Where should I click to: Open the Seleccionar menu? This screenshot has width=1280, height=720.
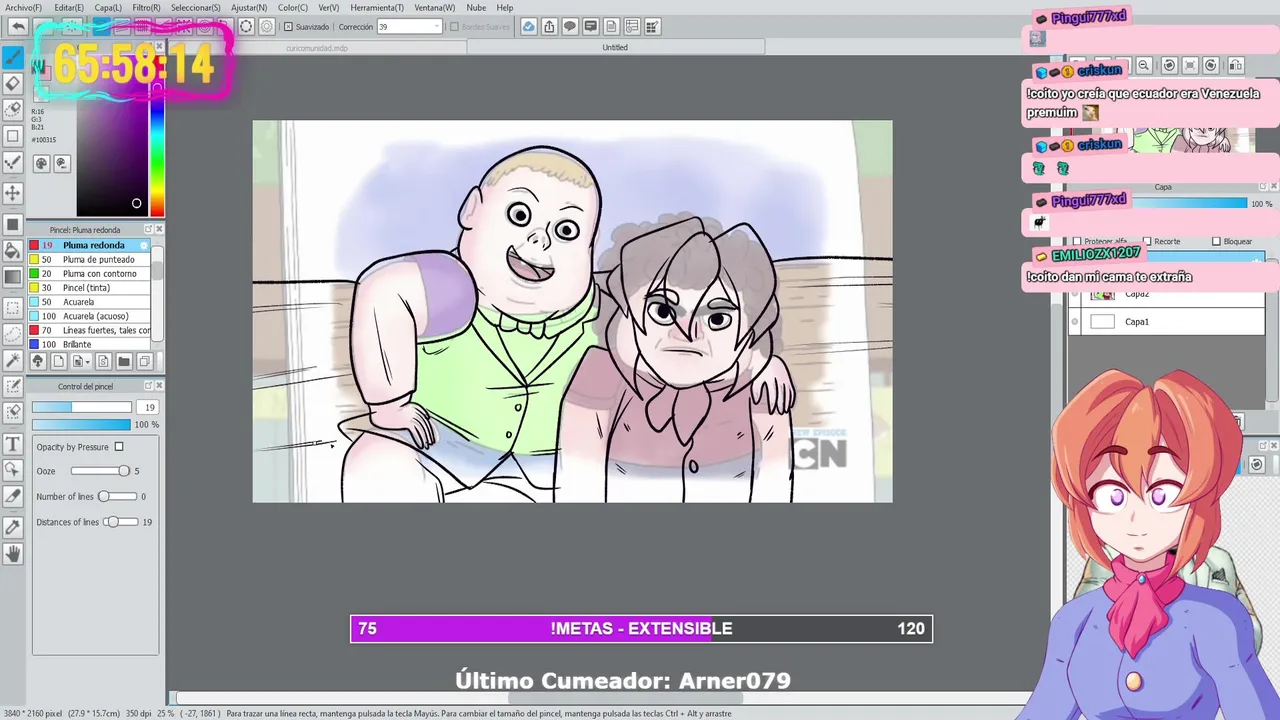(x=195, y=7)
